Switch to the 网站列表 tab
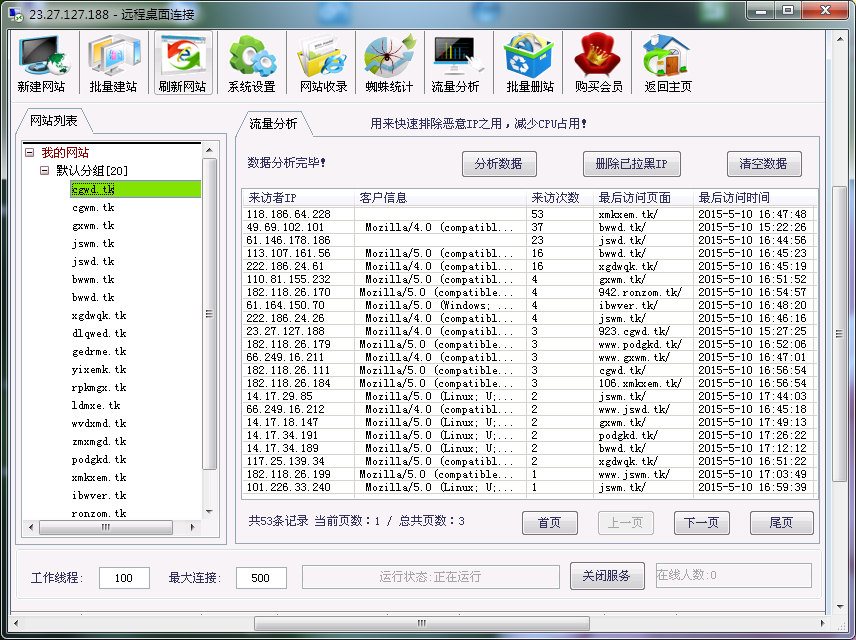 tap(54, 122)
